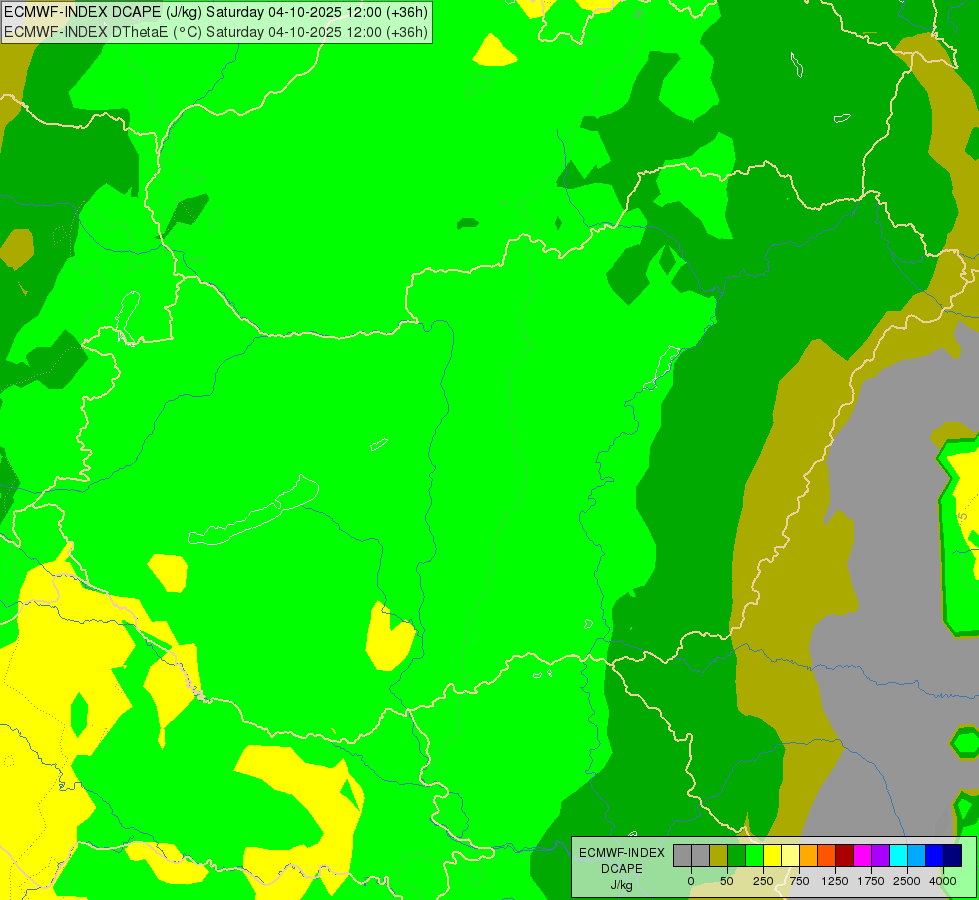Select the pure blue legend swatch
979x900 pixels.
tap(935, 856)
